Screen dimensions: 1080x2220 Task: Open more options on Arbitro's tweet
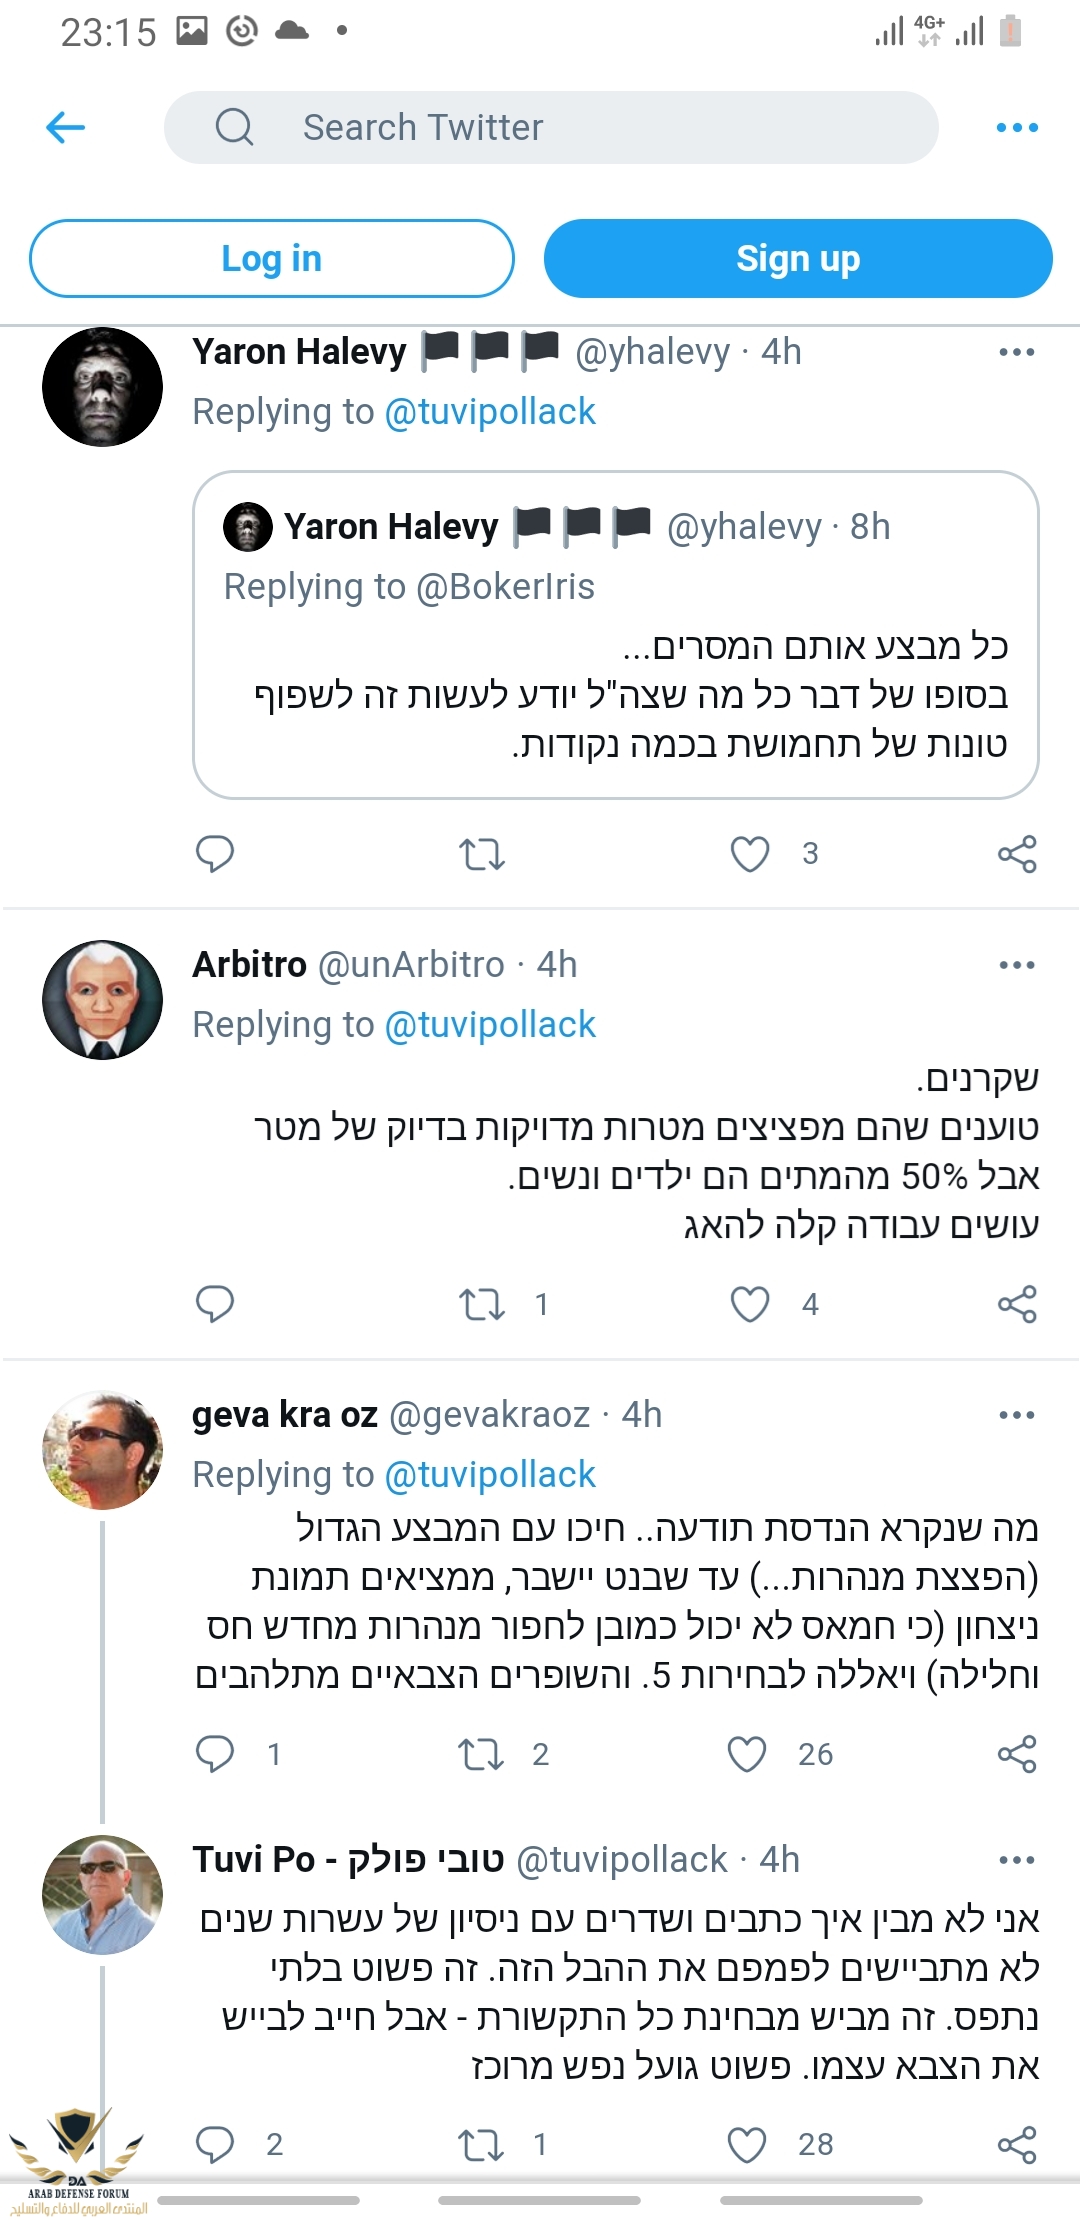click(1016, 965)
